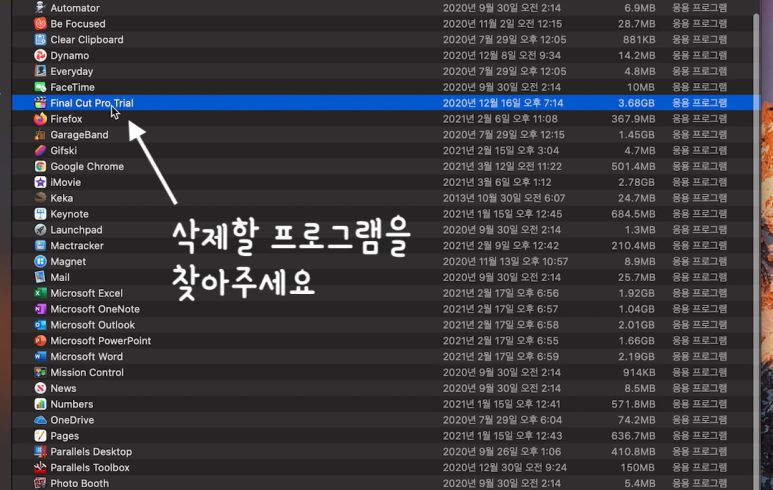
Task: Click the Final Cut Pro Trial clapperboard icon
Action: click(40, 103)
